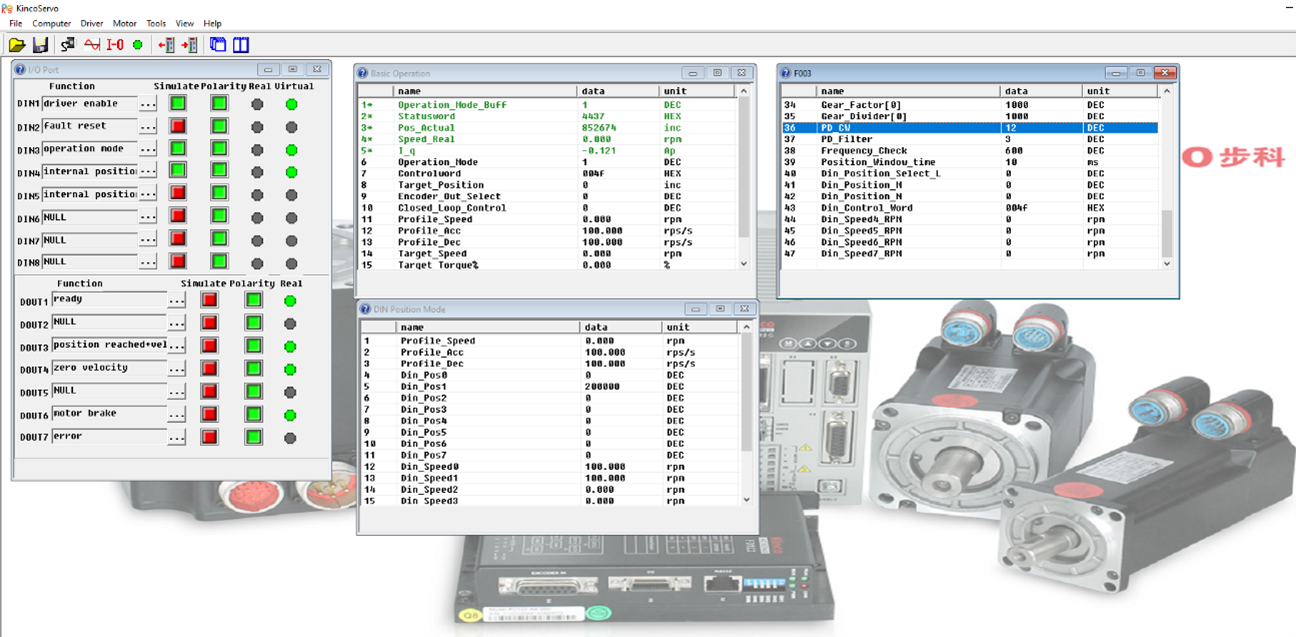
Task: Click the cascade windows toolbar icon
Action: click(217, 45)
